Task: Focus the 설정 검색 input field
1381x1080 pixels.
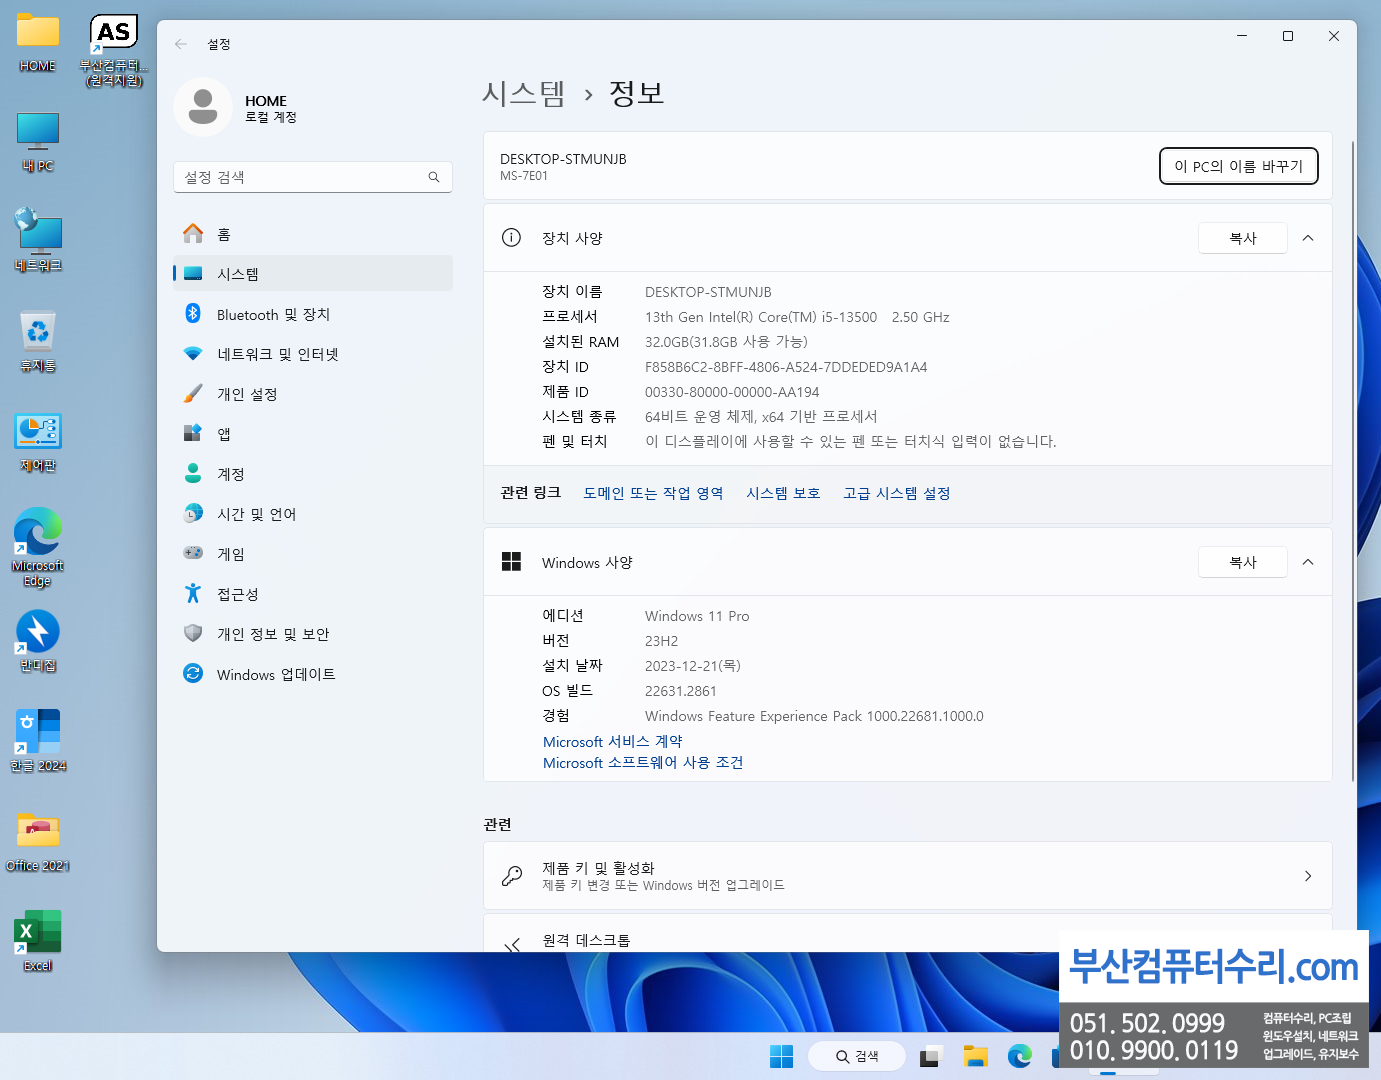Action: 312,177
